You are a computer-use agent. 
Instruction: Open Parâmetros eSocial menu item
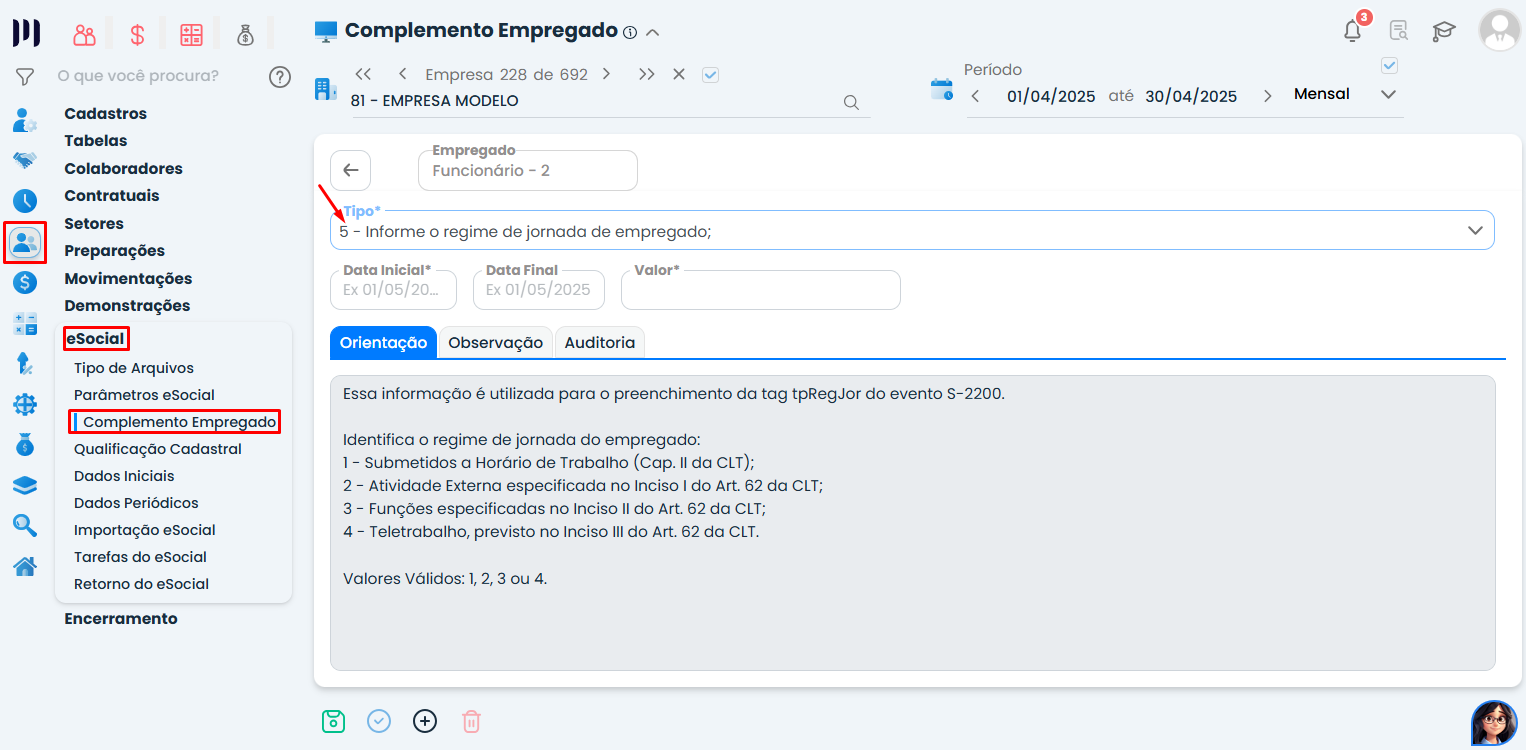[144, 395]
